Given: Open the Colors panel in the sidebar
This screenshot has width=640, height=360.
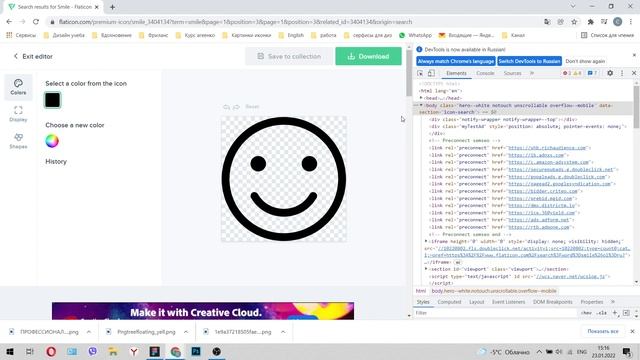Looking at the screenshot, I should (18, 87).
